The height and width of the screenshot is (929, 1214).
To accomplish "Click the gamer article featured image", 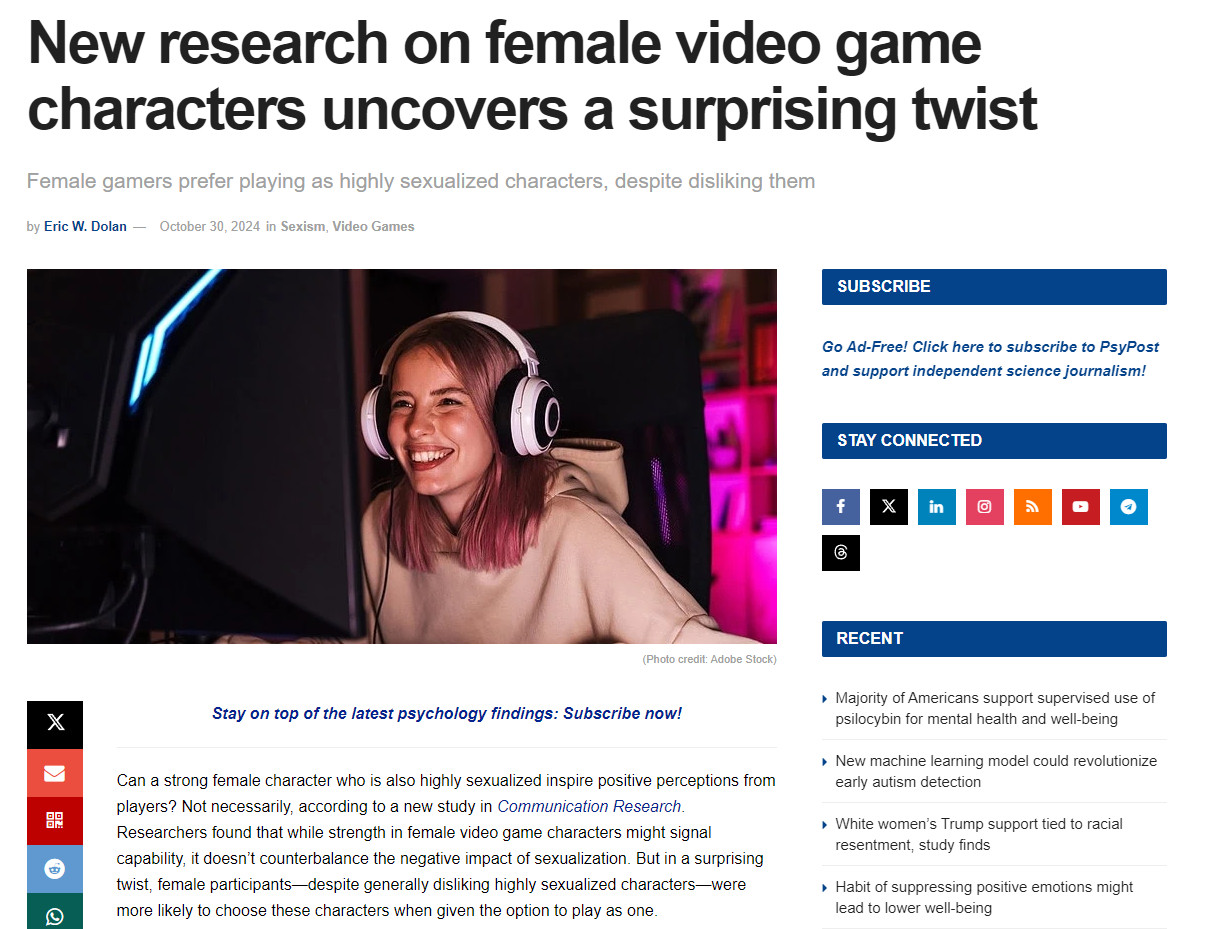I will (401, 456).
